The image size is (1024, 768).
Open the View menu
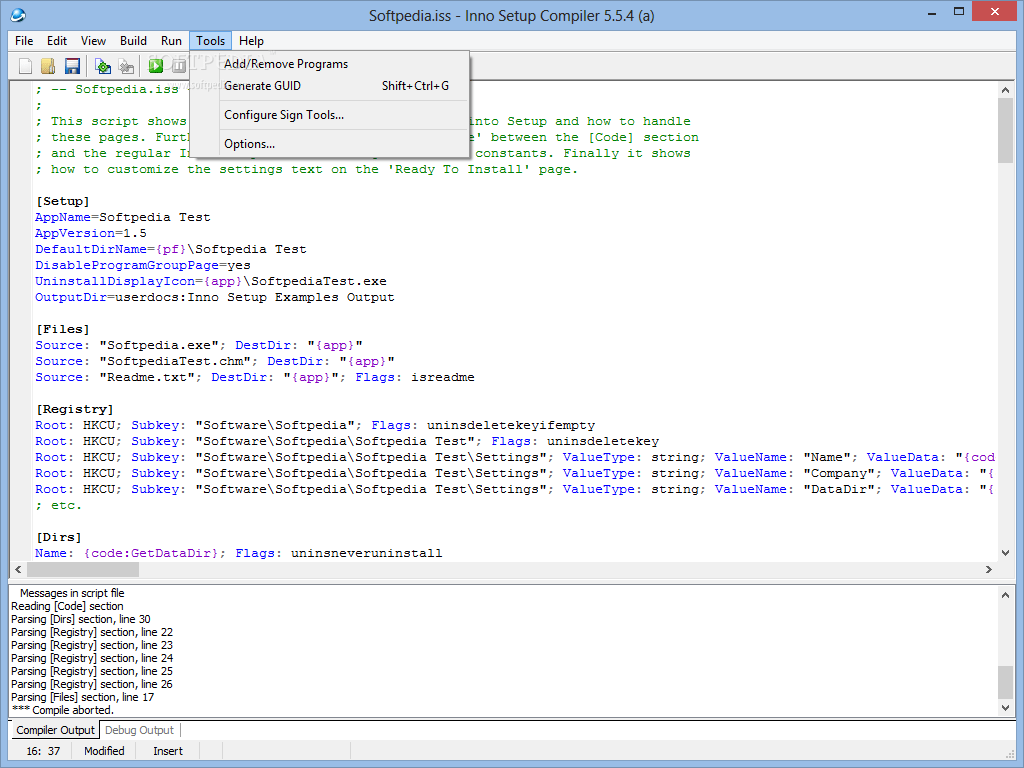coord(93,40)
